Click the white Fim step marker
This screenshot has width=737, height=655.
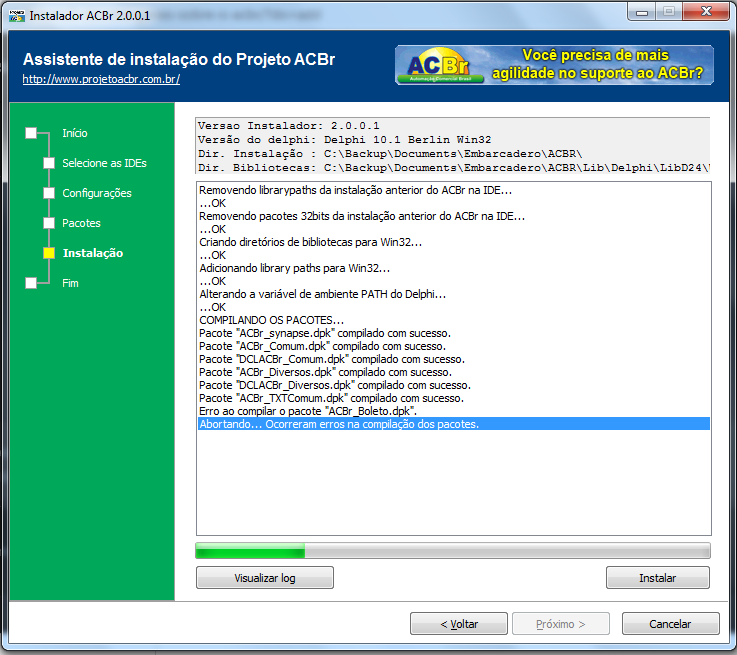(31, 283)
